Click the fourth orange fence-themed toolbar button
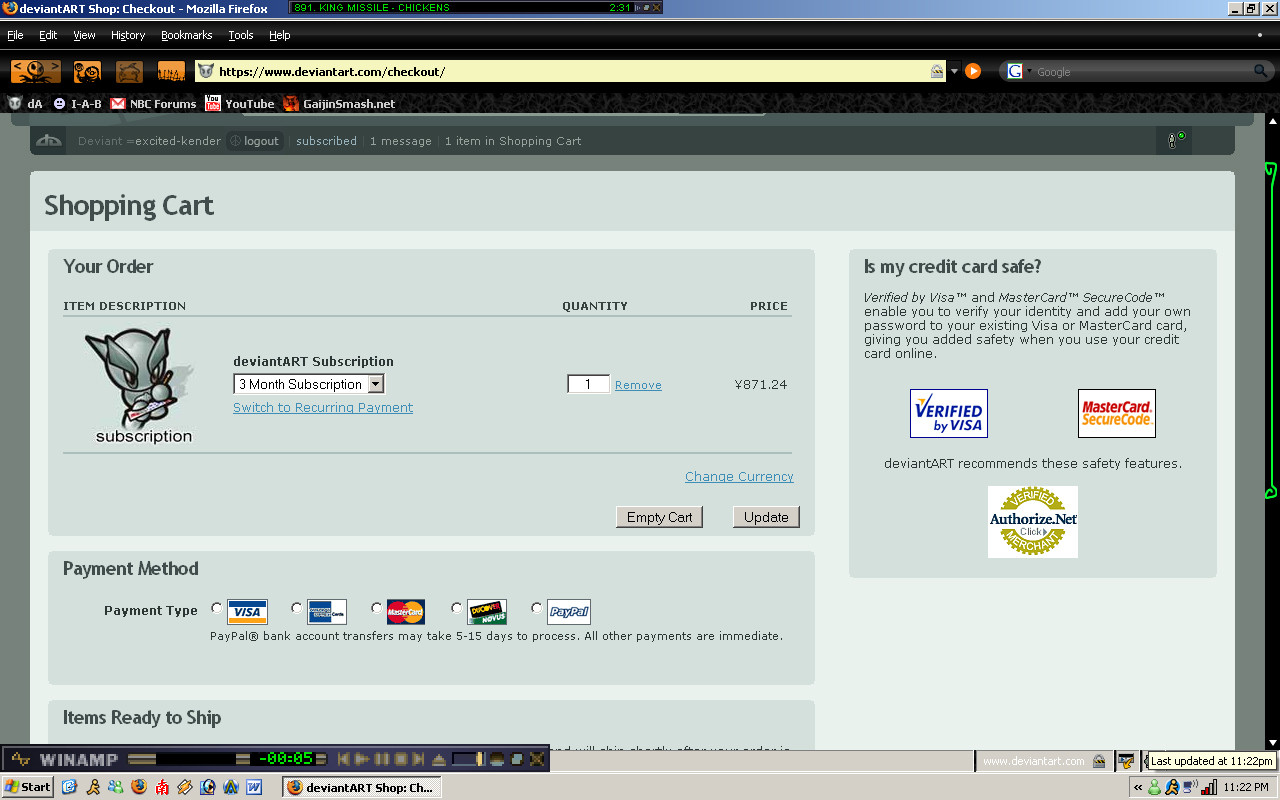The height and width of the screenshot is (800, 1280). click(171, 71)
